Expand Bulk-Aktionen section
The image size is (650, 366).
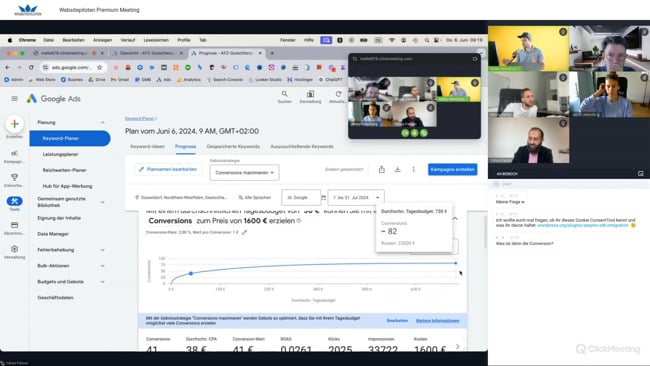(x=102, y=266)
